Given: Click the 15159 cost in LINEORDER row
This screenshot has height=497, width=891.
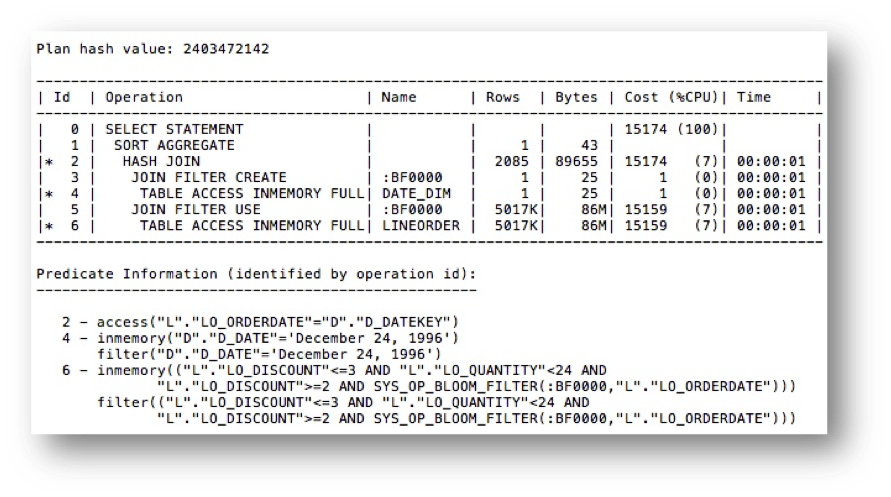Looking at the screenshot, I should point(646,225).
